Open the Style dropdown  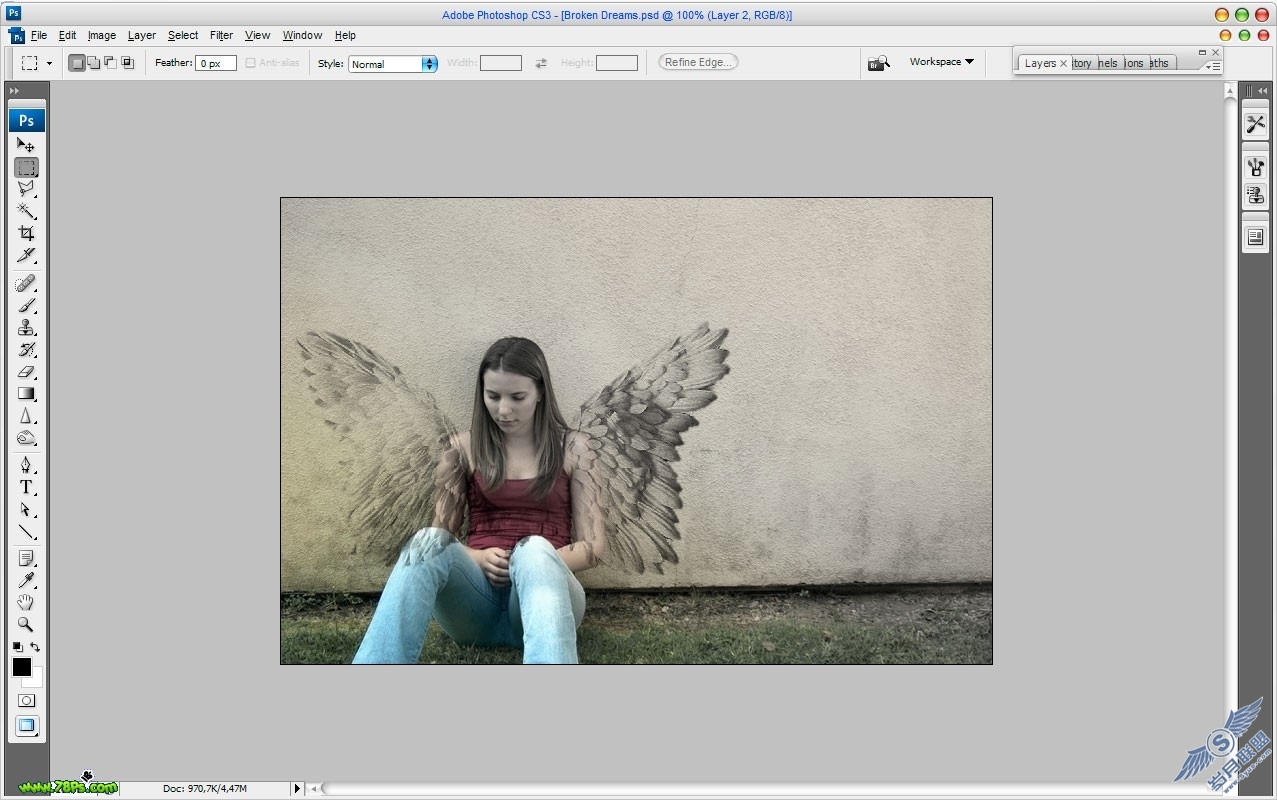pyautogui.click(x=393, y=64)
